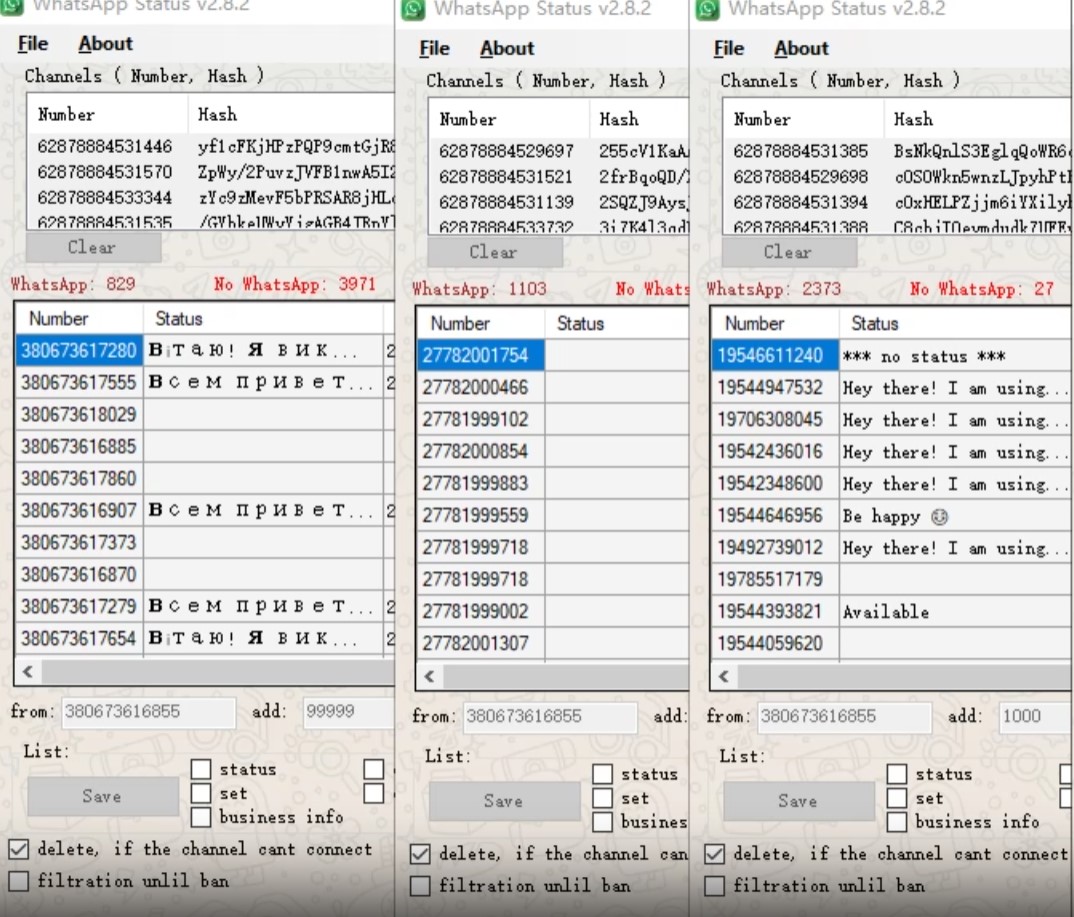Uncheck delete if channel cant connect, left window
Image resolution: width=1074 pixels, height=917 pixels.
click(x=18, y=849)
